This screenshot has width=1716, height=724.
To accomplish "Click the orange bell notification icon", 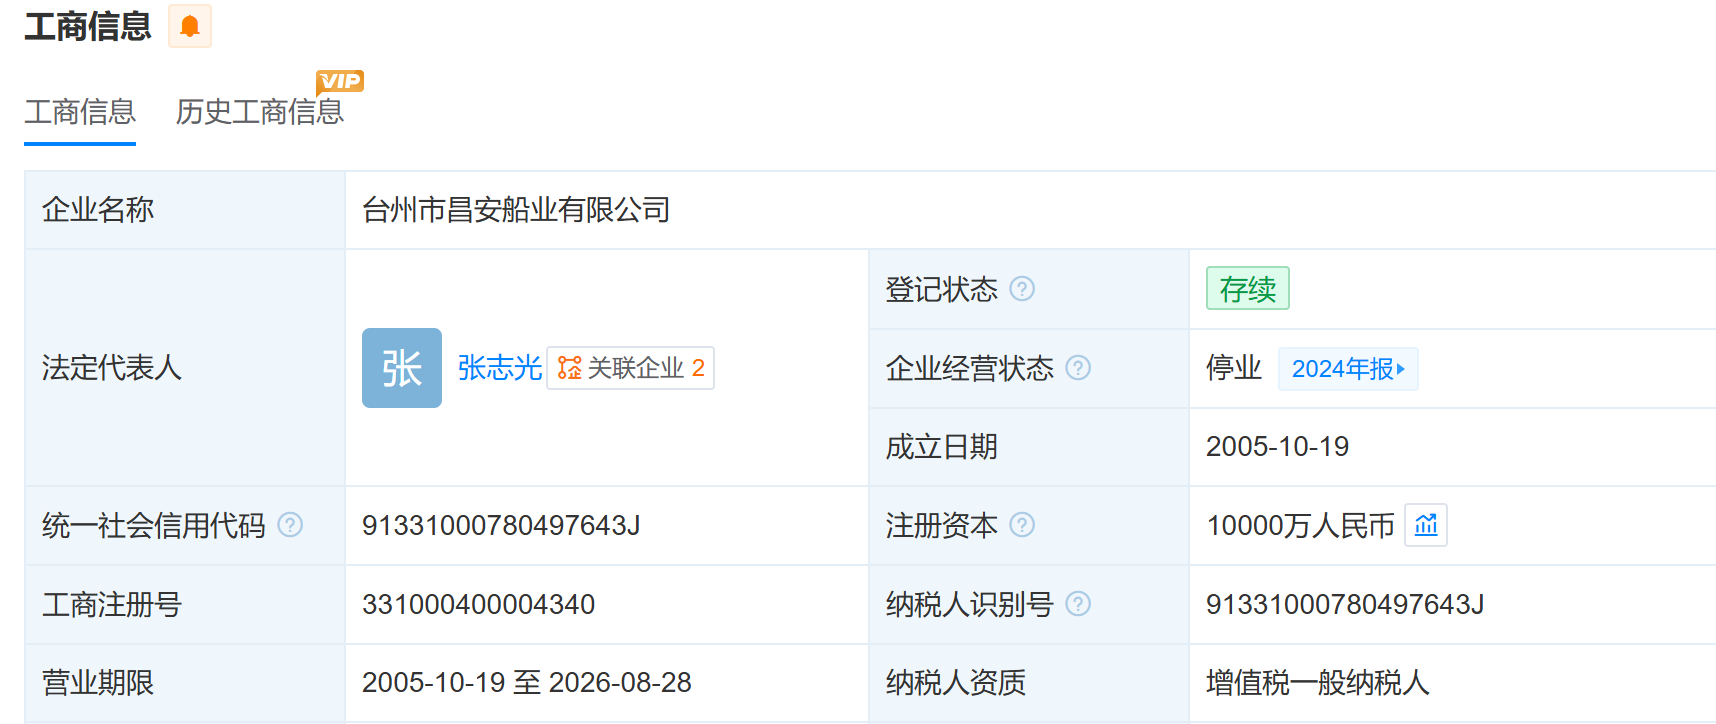I will click(189, 27).
